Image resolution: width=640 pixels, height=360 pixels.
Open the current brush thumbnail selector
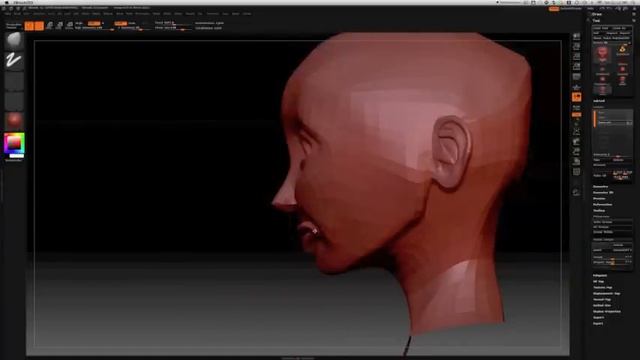[x=14, y=40]
